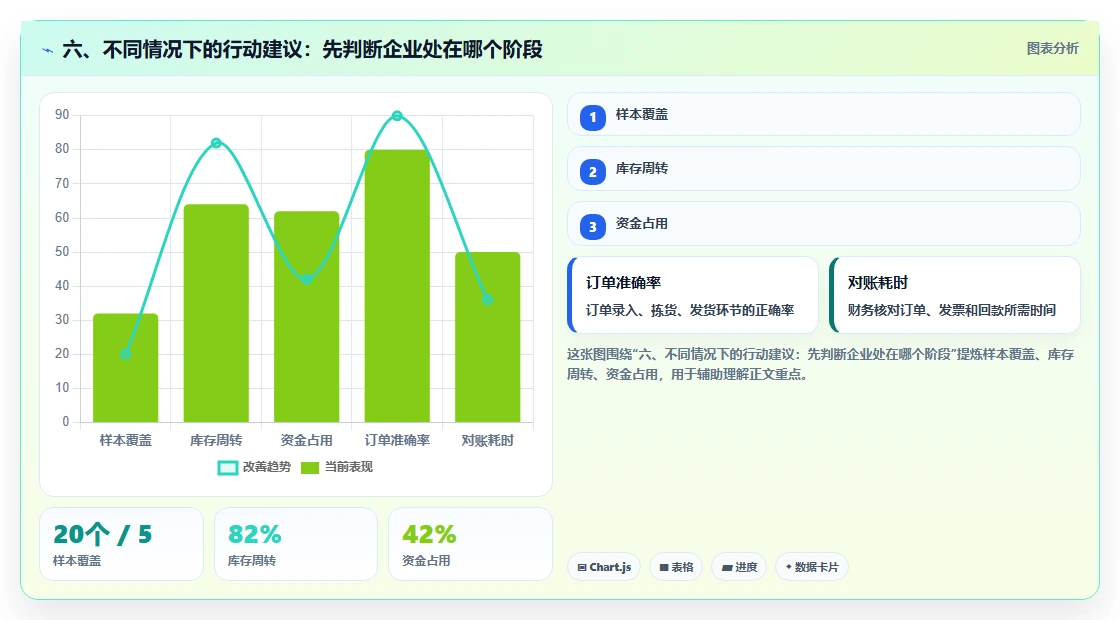The image size is (1120, 620).
Task: Toggle the 当前表现 legend entry
Action: (336, 467)
